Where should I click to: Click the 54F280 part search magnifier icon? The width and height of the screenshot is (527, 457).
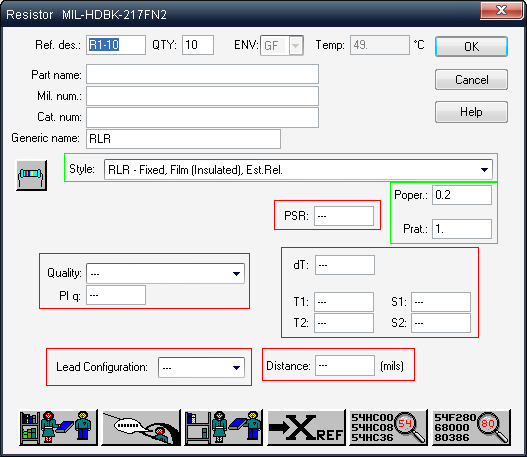click(x=471, y=427)
